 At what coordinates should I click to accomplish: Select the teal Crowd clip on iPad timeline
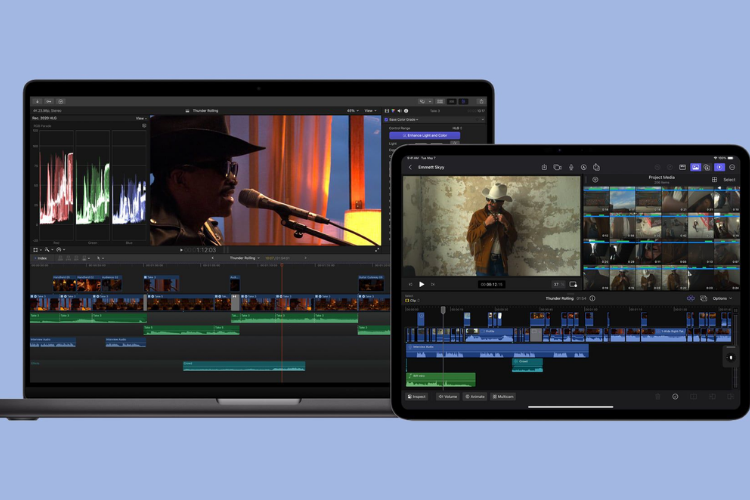tap(527, 365)
